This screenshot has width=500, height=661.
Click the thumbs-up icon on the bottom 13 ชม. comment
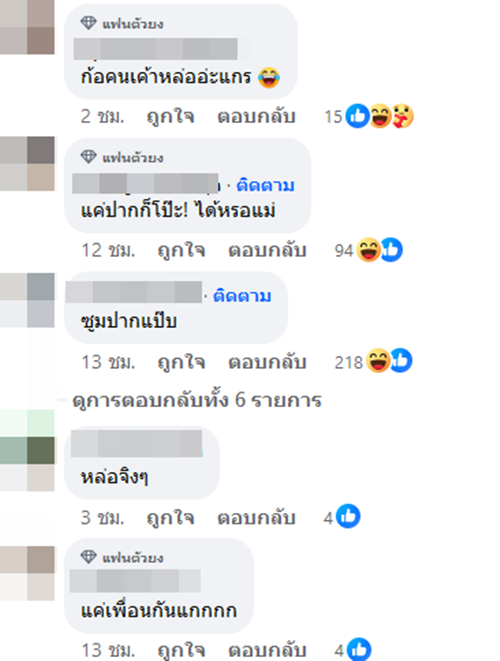359,650
